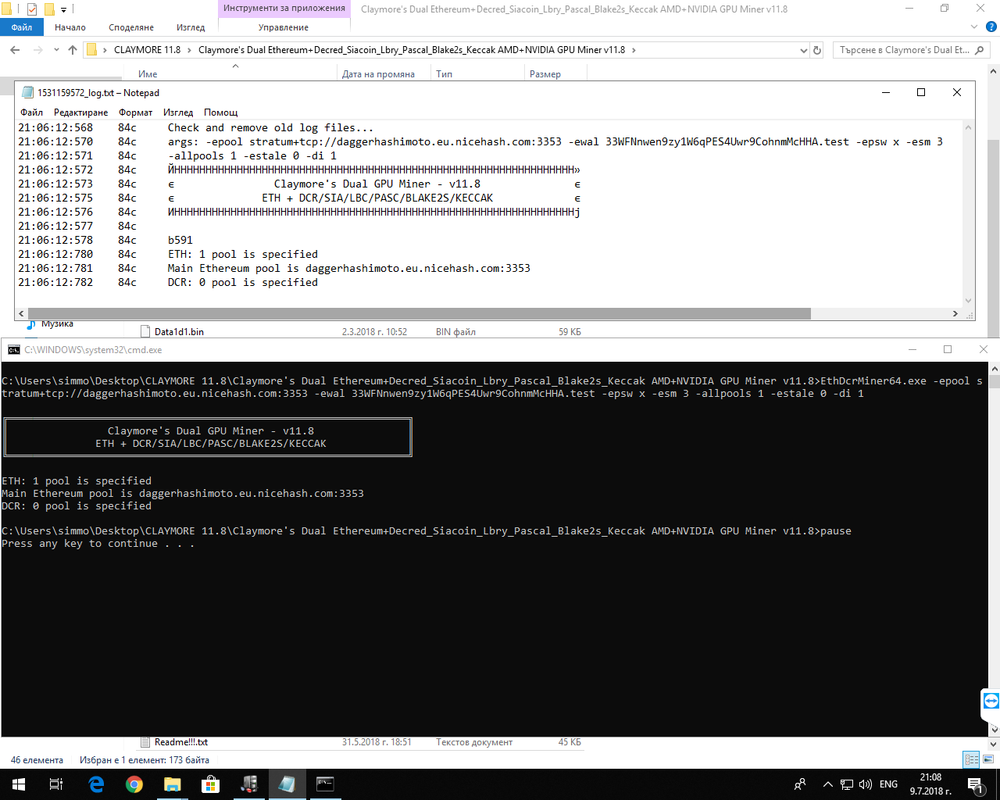Image resolution: width=1000 pixels, height=800 pixels.
Task: Launch Google Chrome from taskbar
Action: click(134, 784)
